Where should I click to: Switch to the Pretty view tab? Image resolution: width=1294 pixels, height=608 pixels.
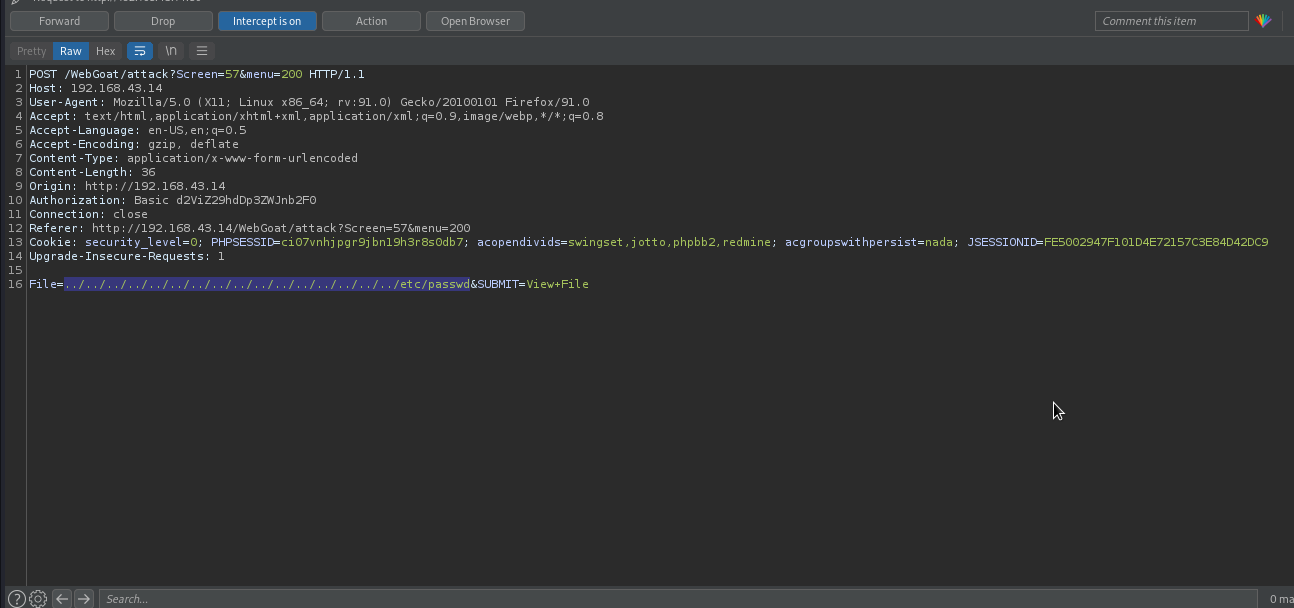point(31,51)
